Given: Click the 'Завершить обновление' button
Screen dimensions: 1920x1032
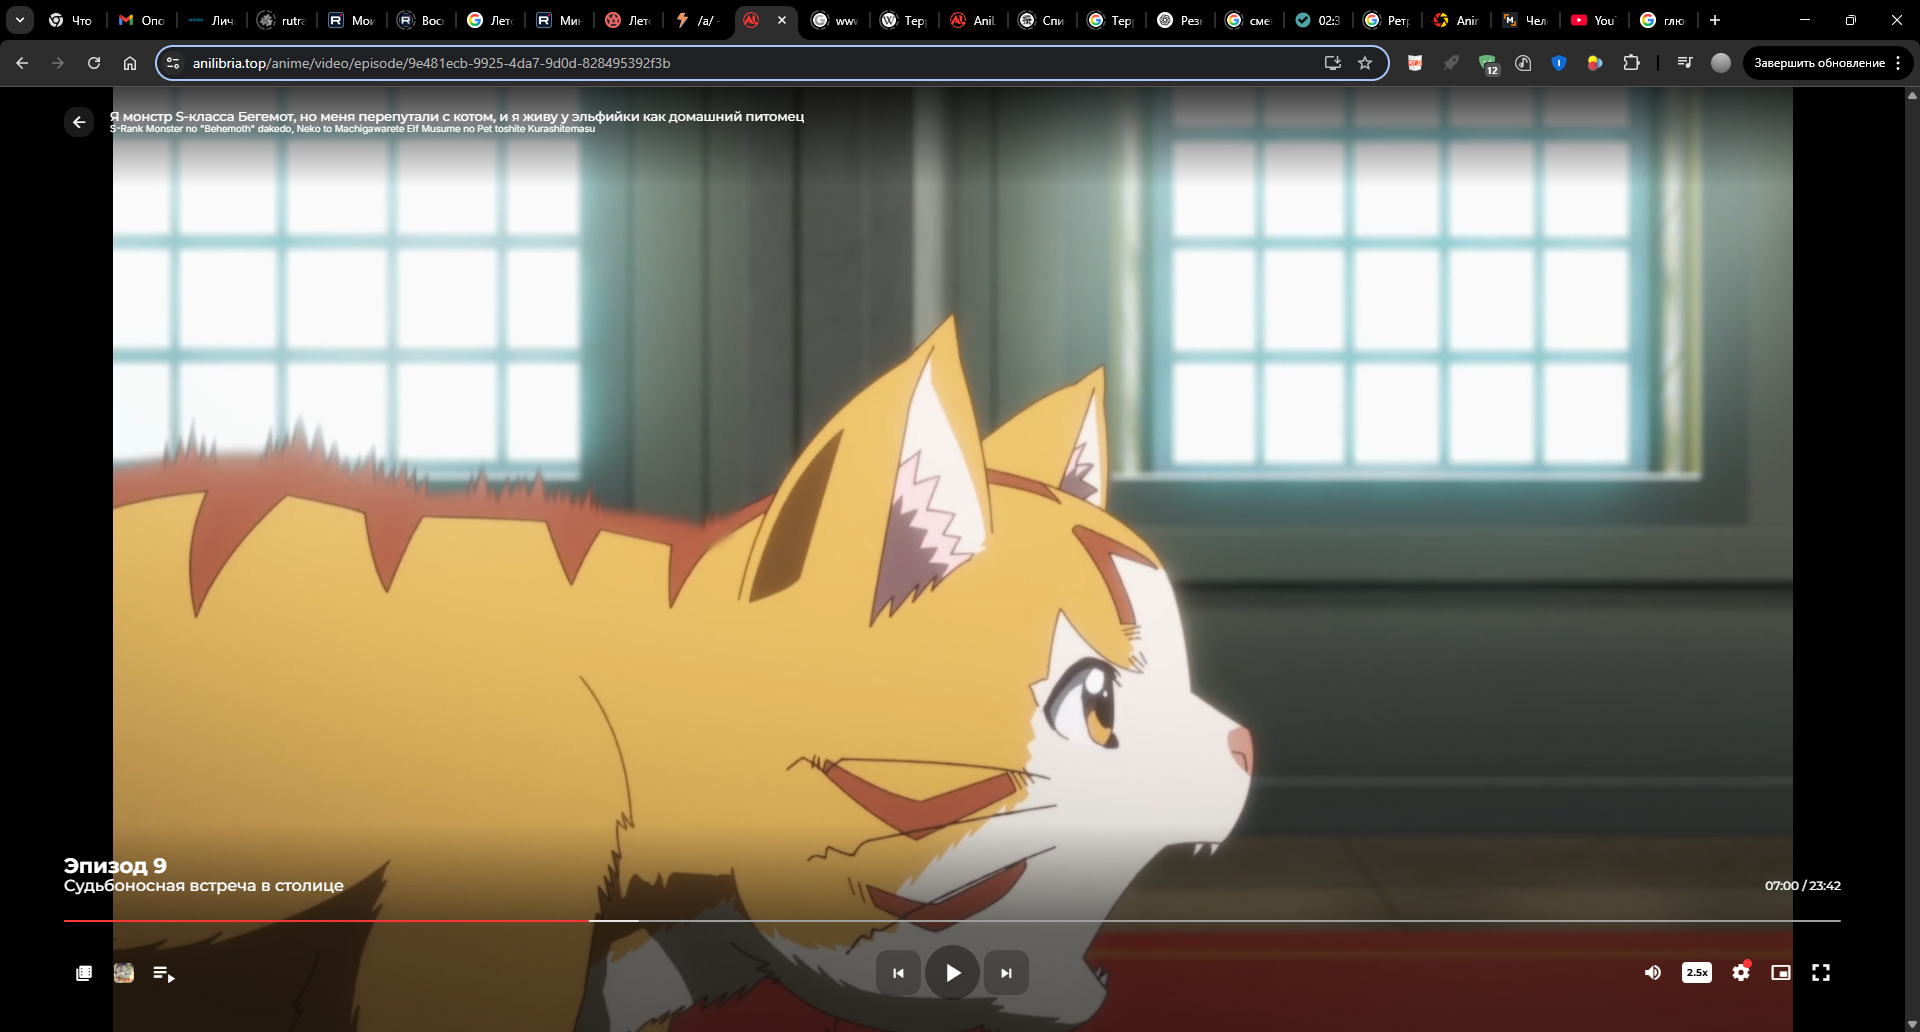Looking at the screenshot, I should [1819, 63].
